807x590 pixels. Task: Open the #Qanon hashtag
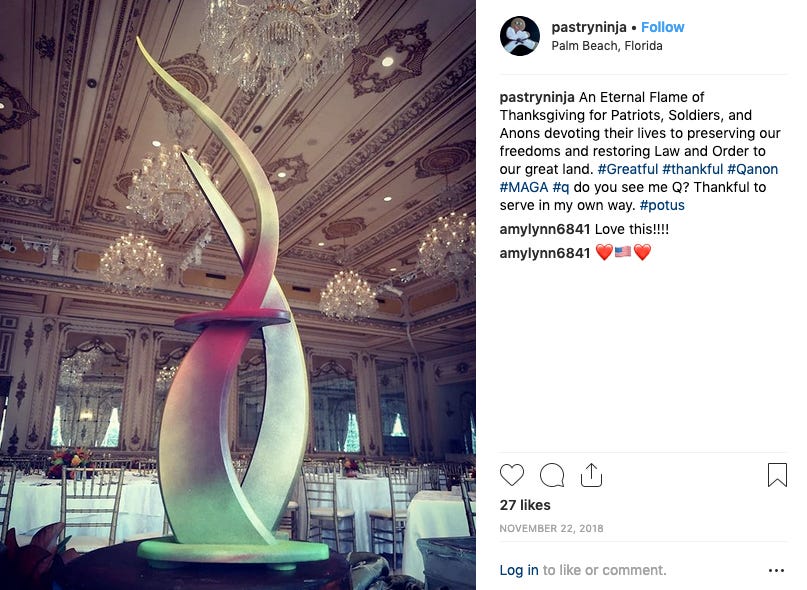(752, 169)
